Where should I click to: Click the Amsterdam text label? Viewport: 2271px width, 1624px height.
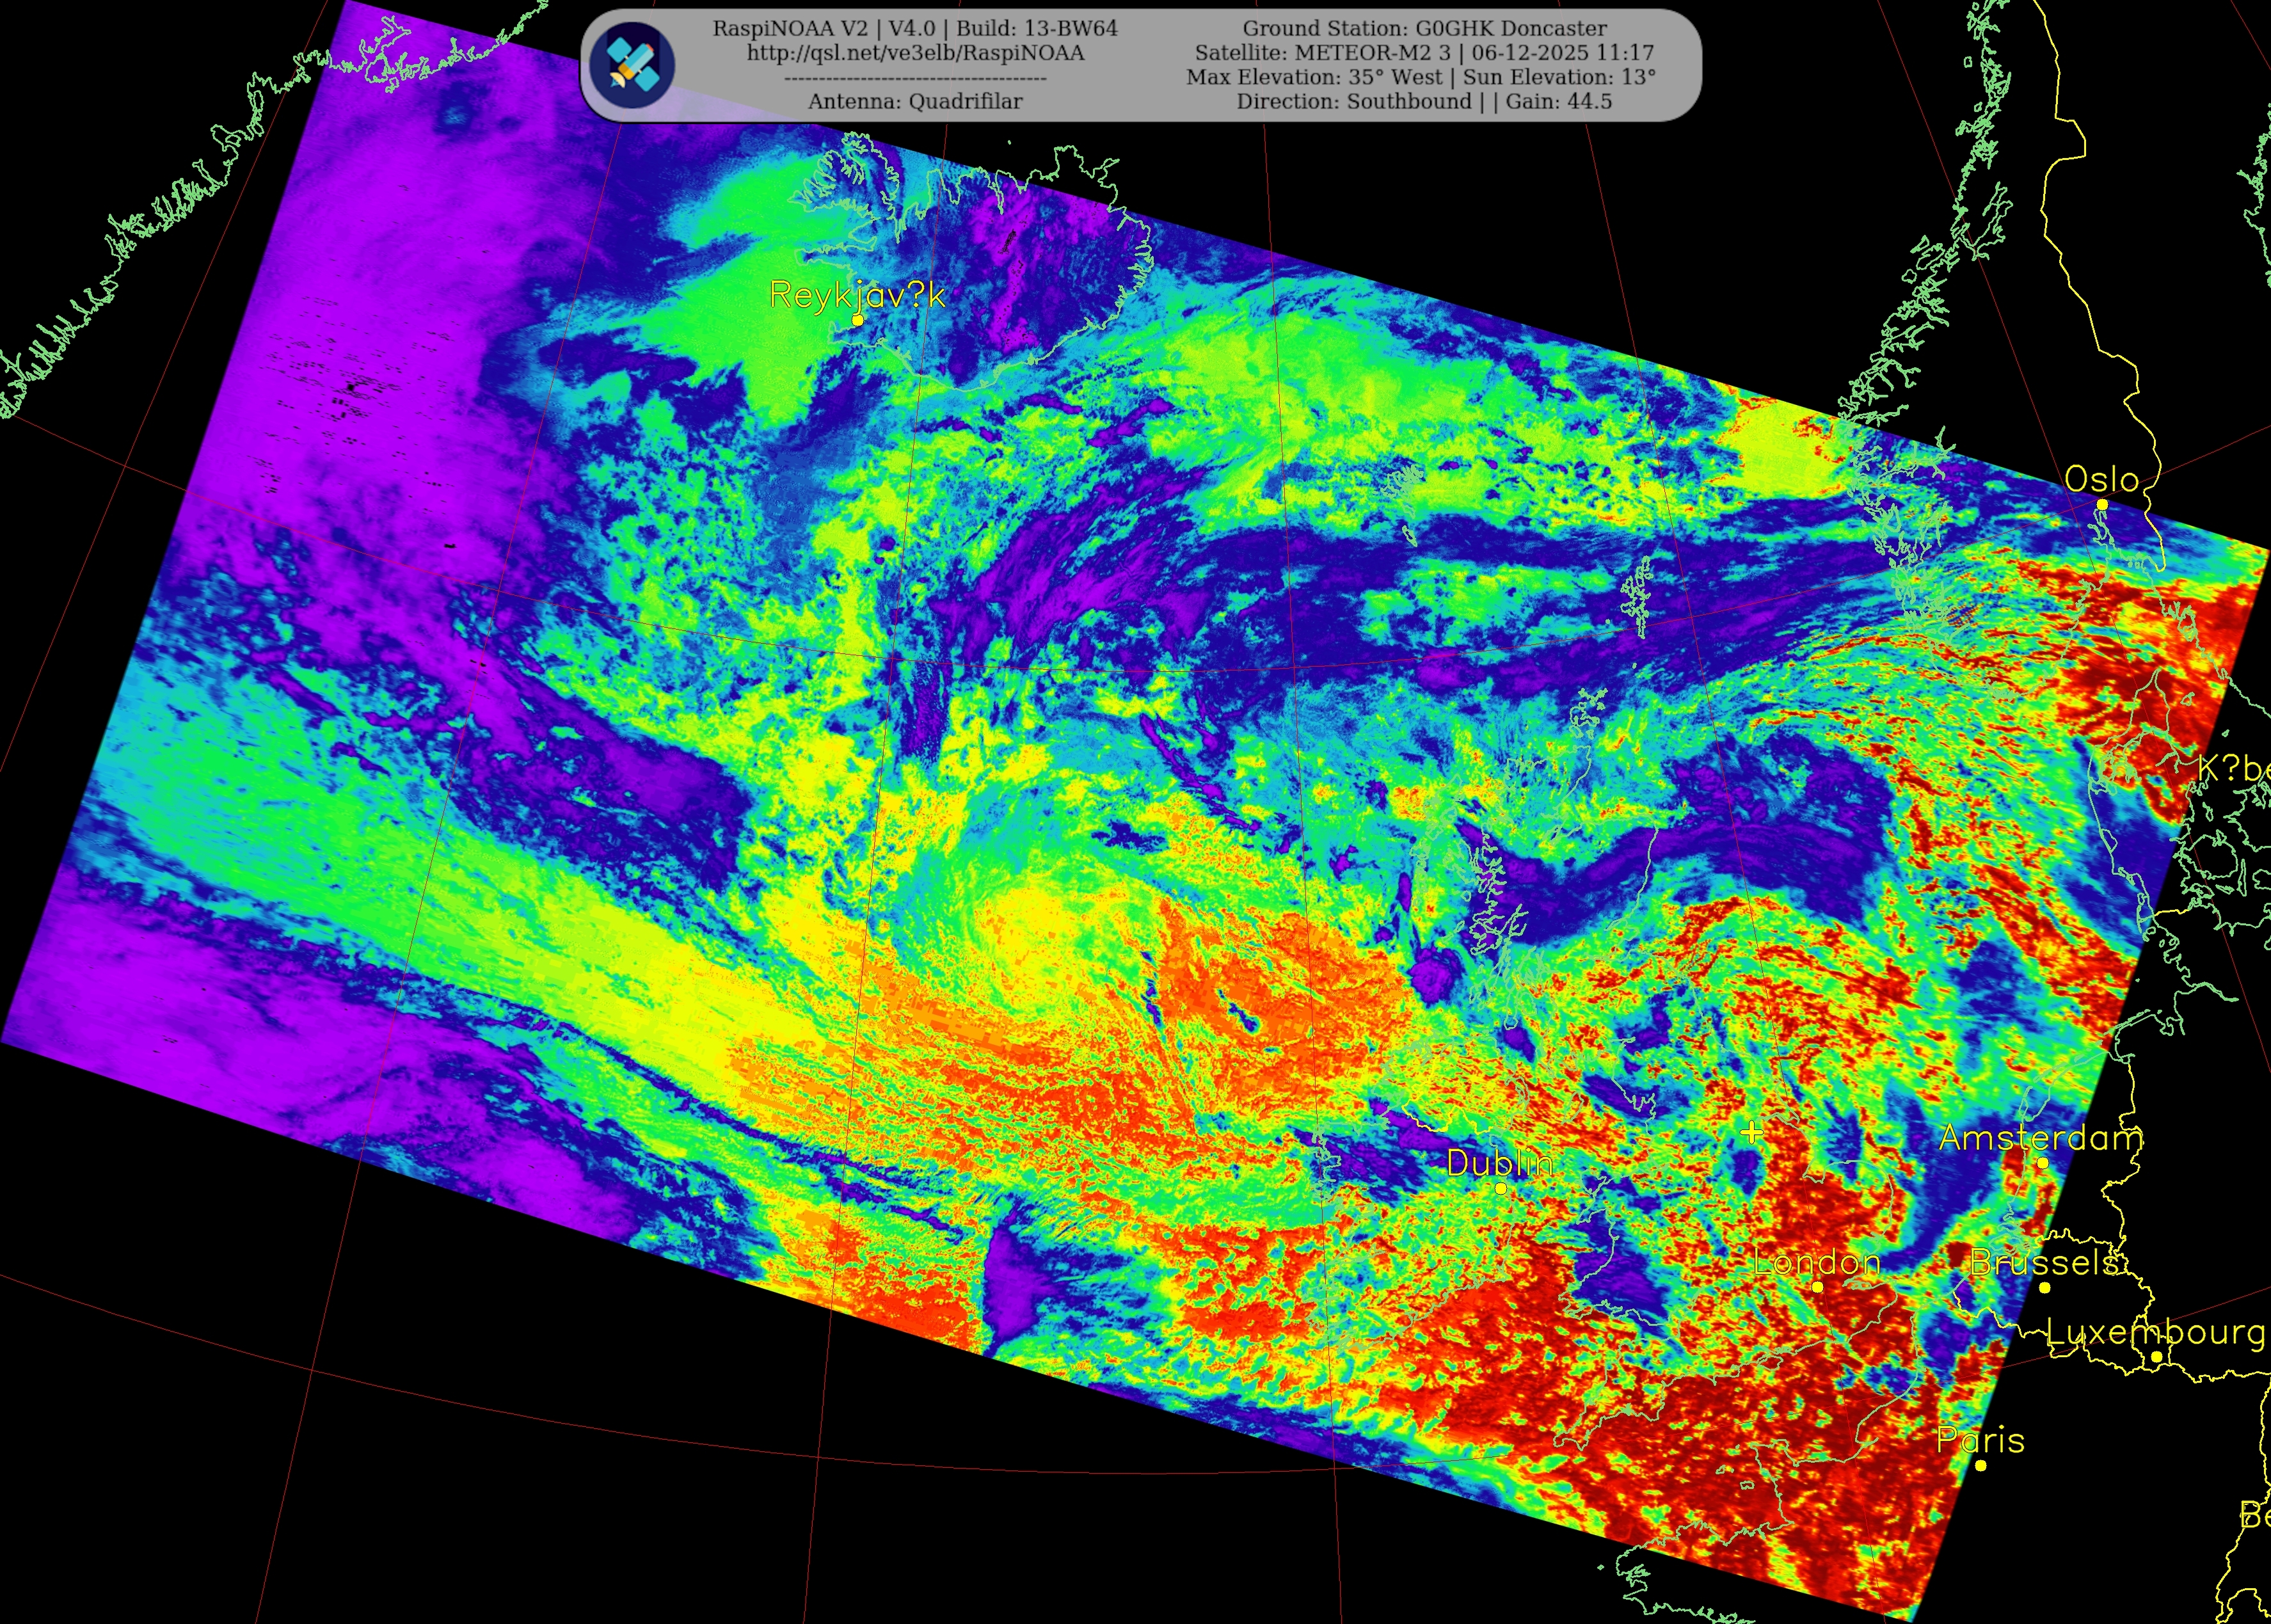[2040, 1138]
